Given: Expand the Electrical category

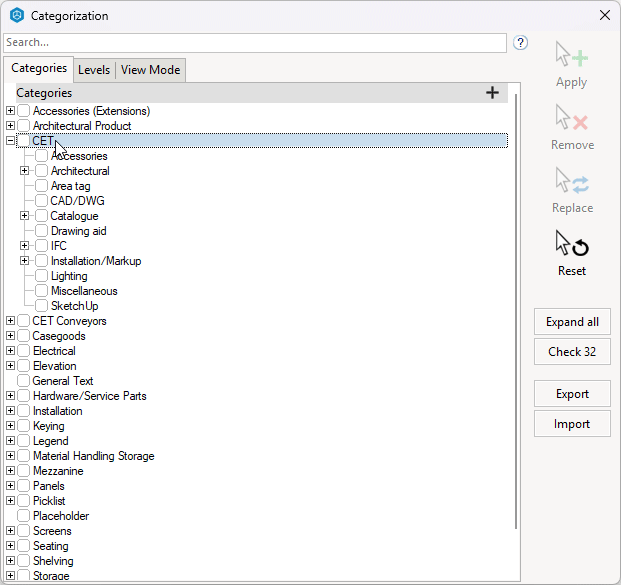Looking at the screenshot, I should coord(10,351).
